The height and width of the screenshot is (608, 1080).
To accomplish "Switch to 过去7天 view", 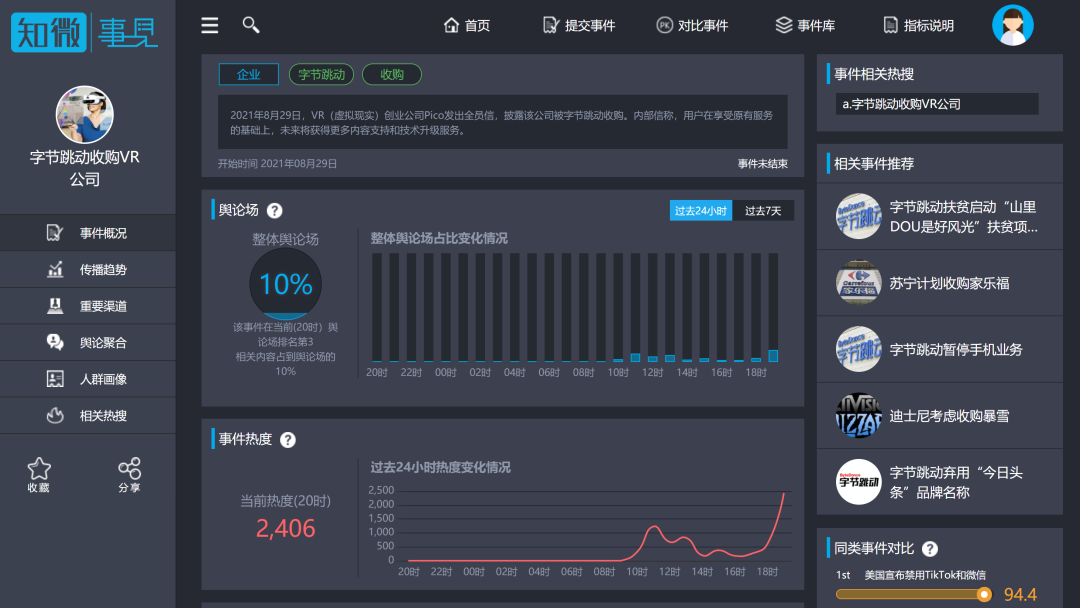I will [x=762, y=211].
